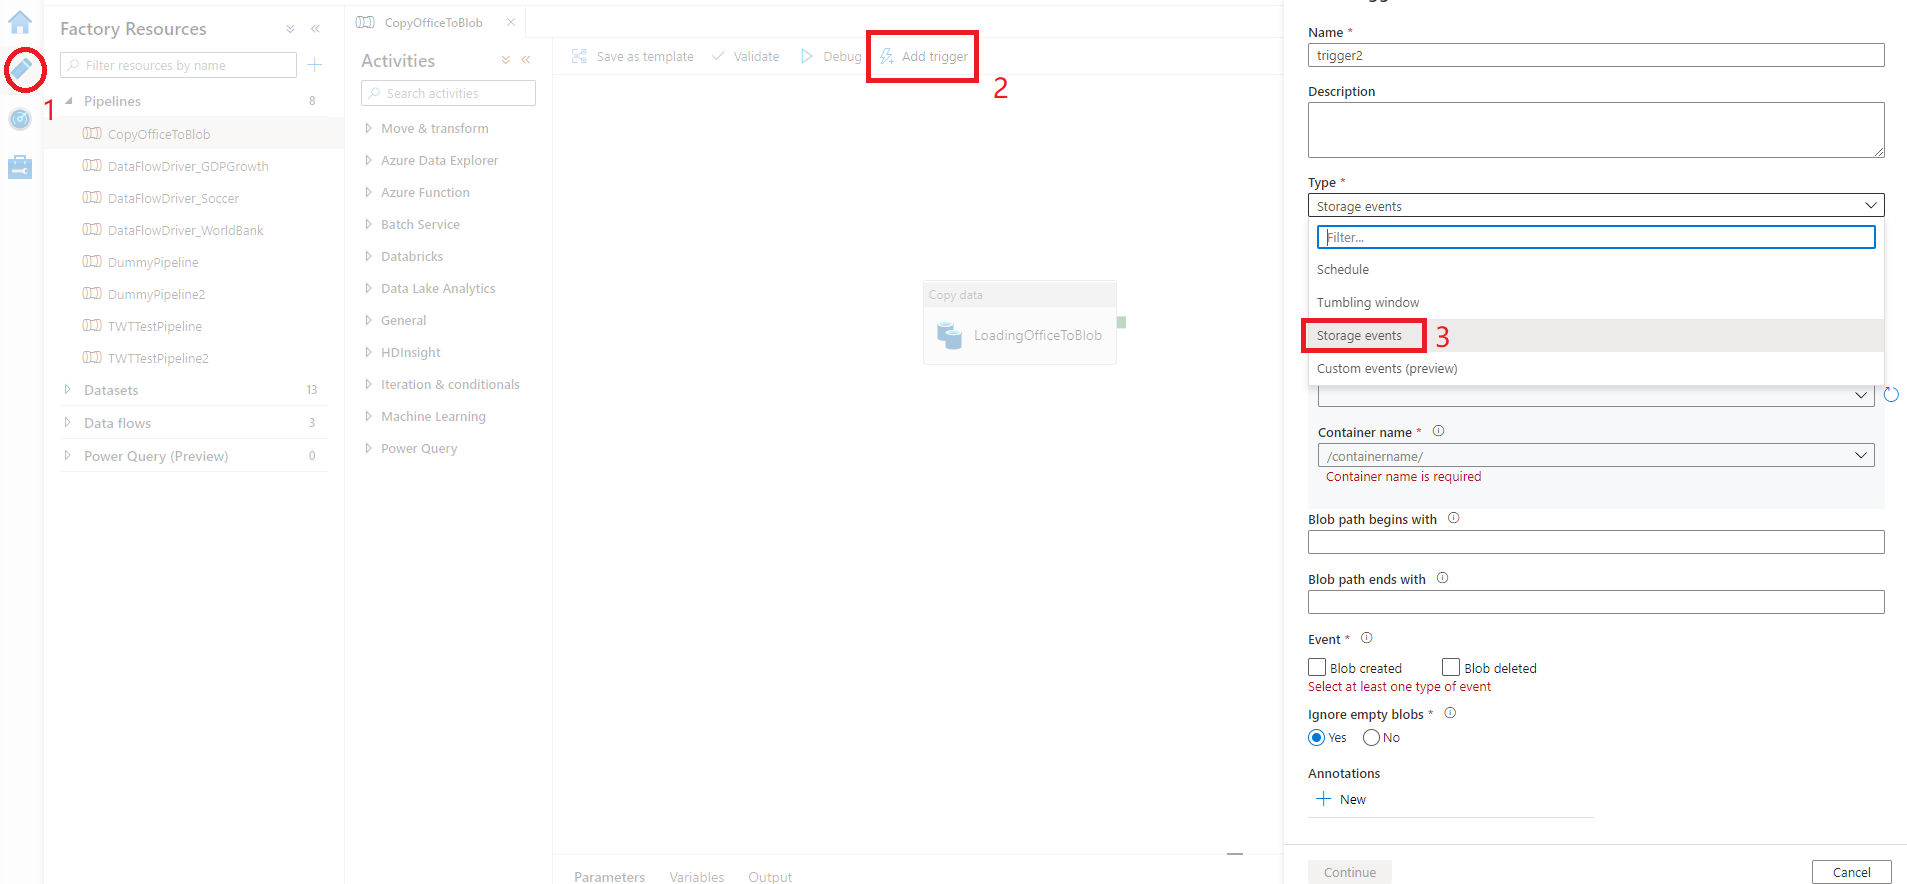Switch to the Output tab
This screenshot has width=1907, height=884.
click(x=770, y=877)
